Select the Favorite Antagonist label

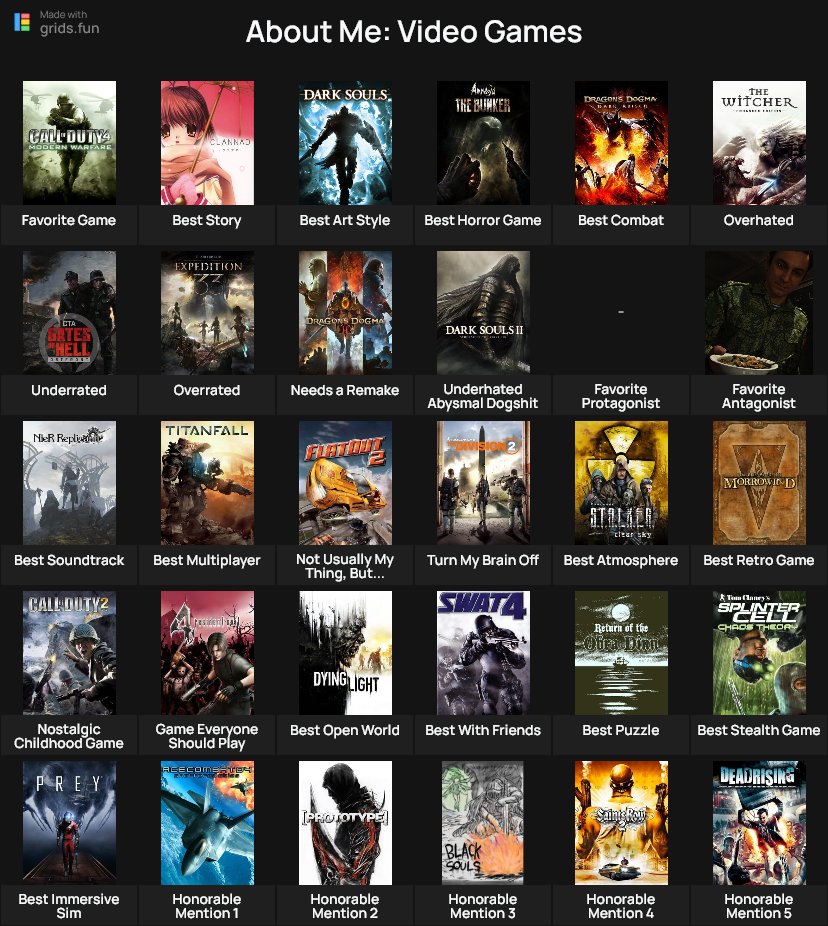759,396
